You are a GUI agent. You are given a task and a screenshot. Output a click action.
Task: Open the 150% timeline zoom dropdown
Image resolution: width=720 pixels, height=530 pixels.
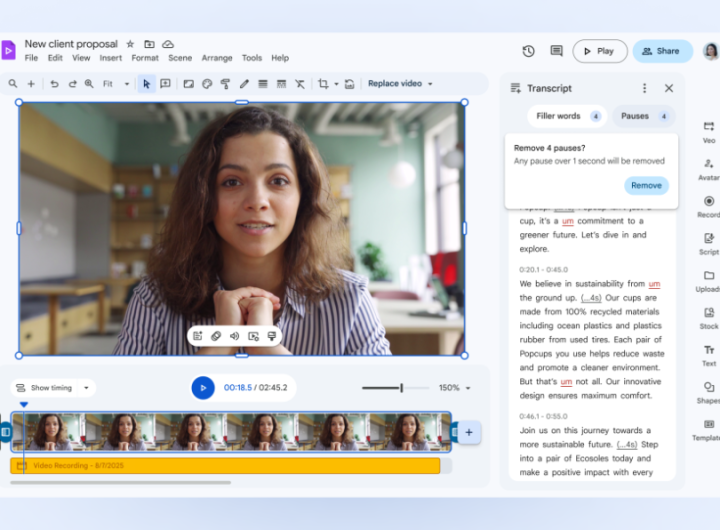point(454,388)
